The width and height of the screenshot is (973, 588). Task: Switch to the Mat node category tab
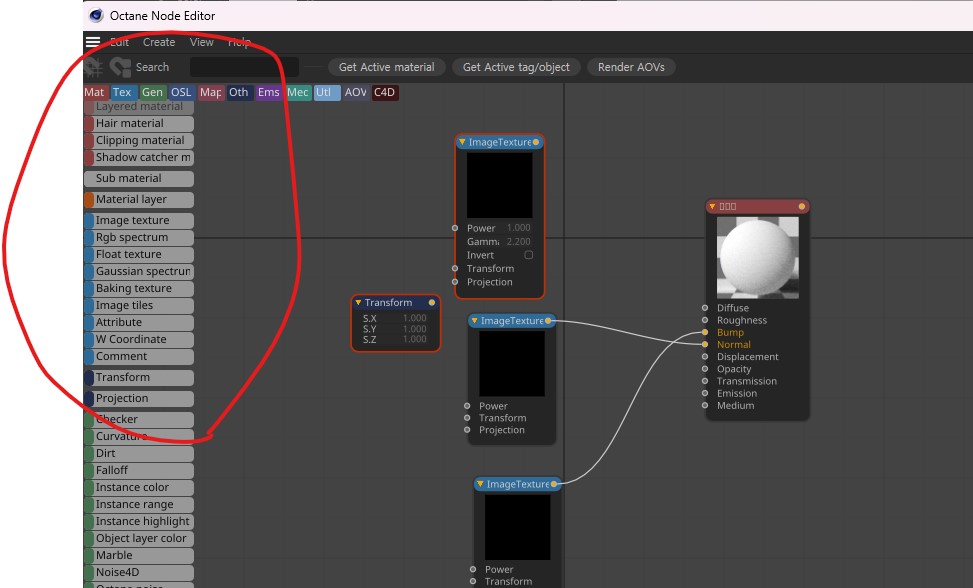(x=95, y=92)
